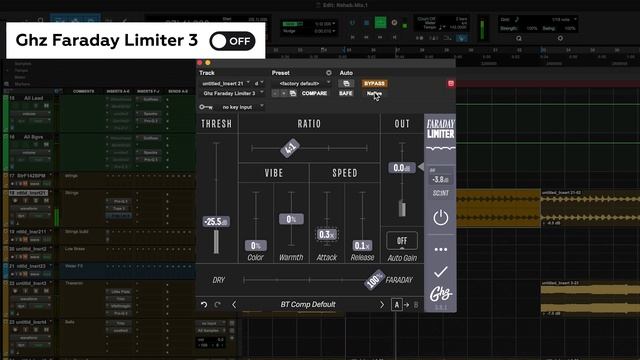
Task: Click the untitled_Insert 21-02 audio clip
Action: (590, 208)
